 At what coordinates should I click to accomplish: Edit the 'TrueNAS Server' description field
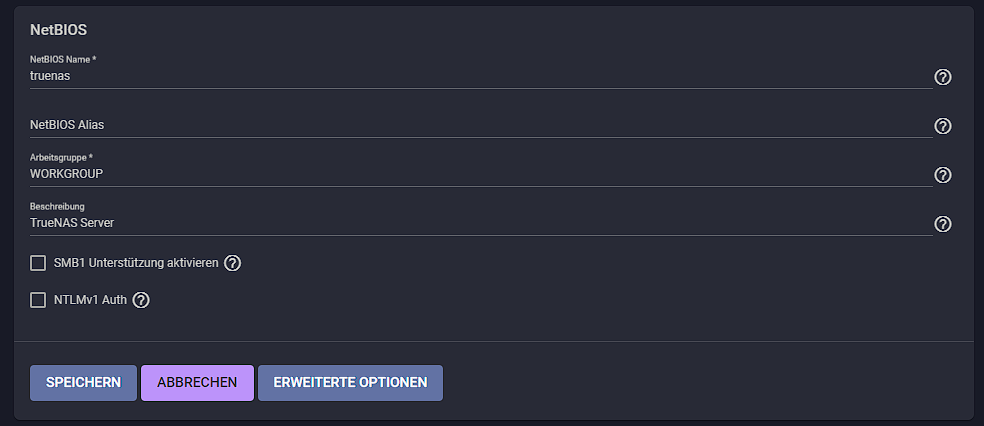tap(480, 223)
